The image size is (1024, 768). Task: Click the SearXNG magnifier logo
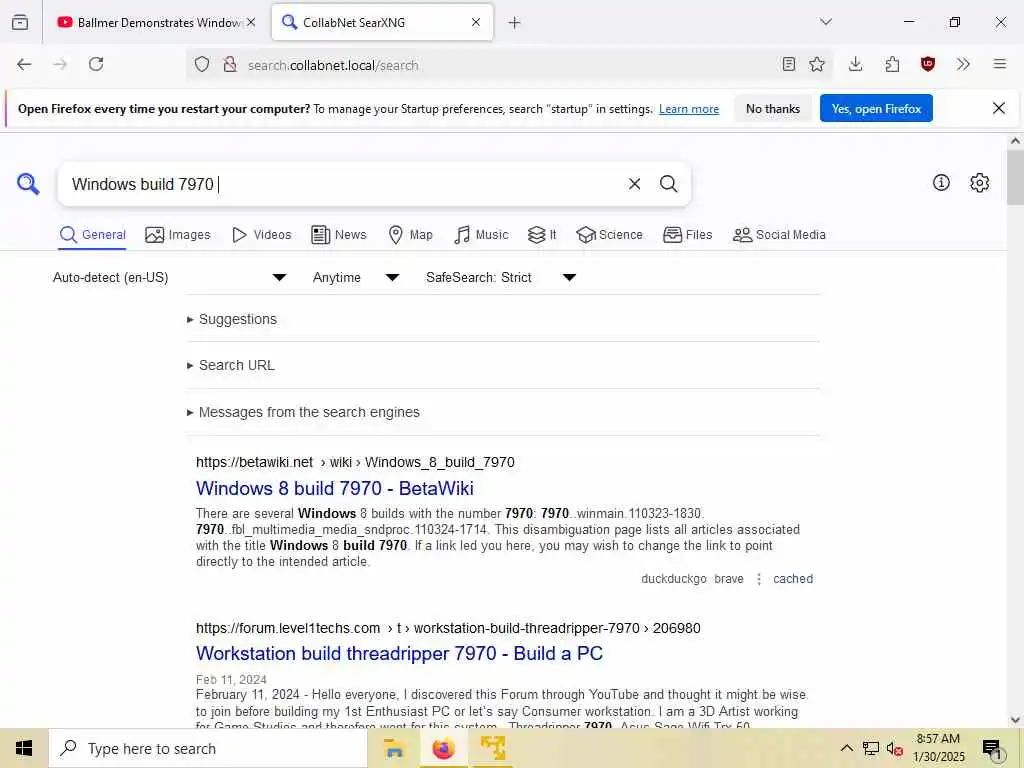click(28, 184)
